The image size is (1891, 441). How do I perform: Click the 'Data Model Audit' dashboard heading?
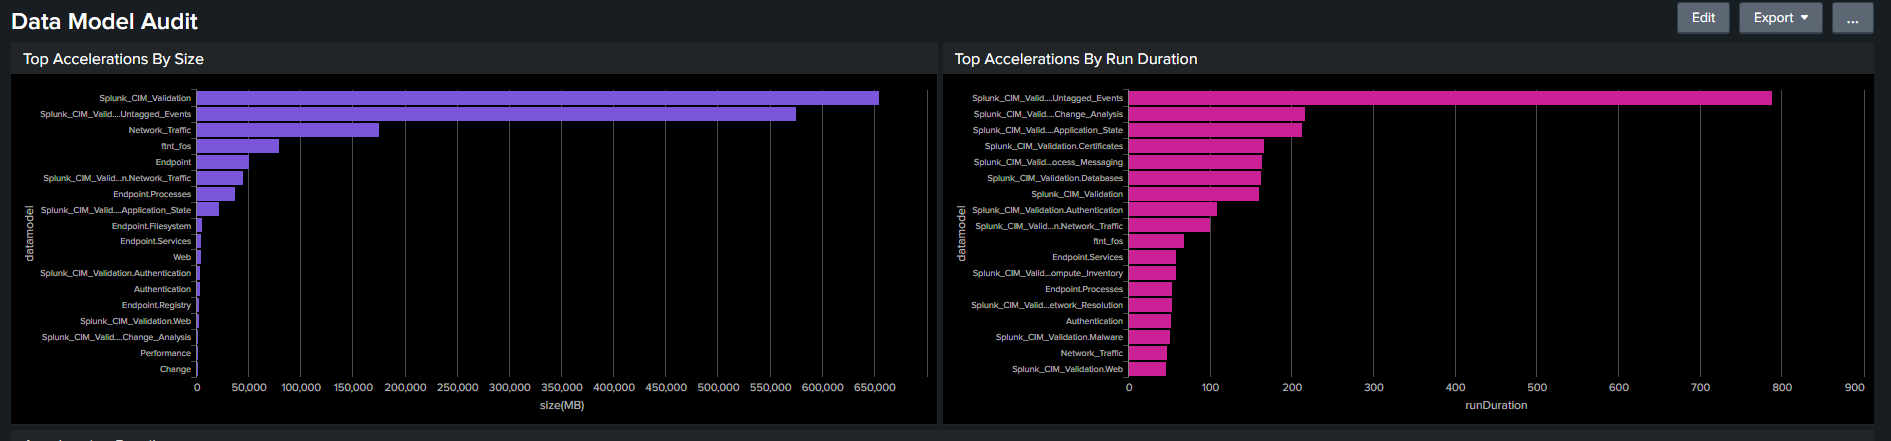104,21
